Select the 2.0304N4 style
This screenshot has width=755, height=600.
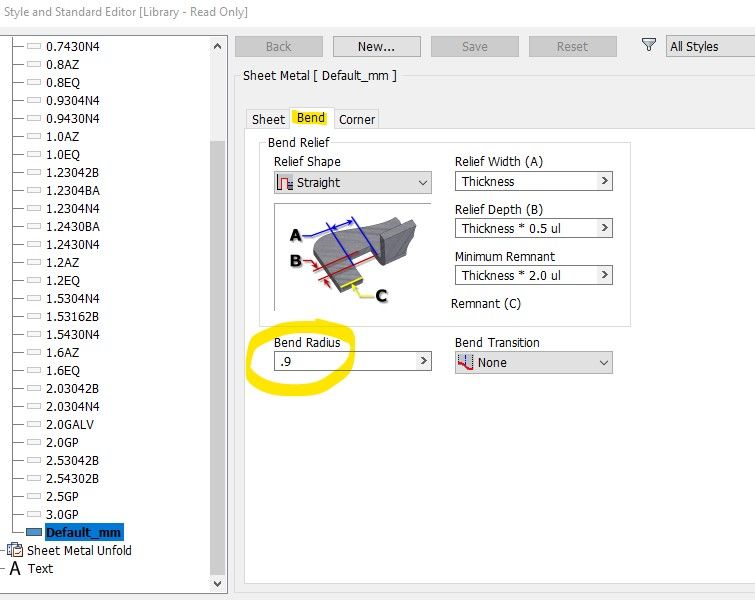pyautogui.click(x=73, y=406)
